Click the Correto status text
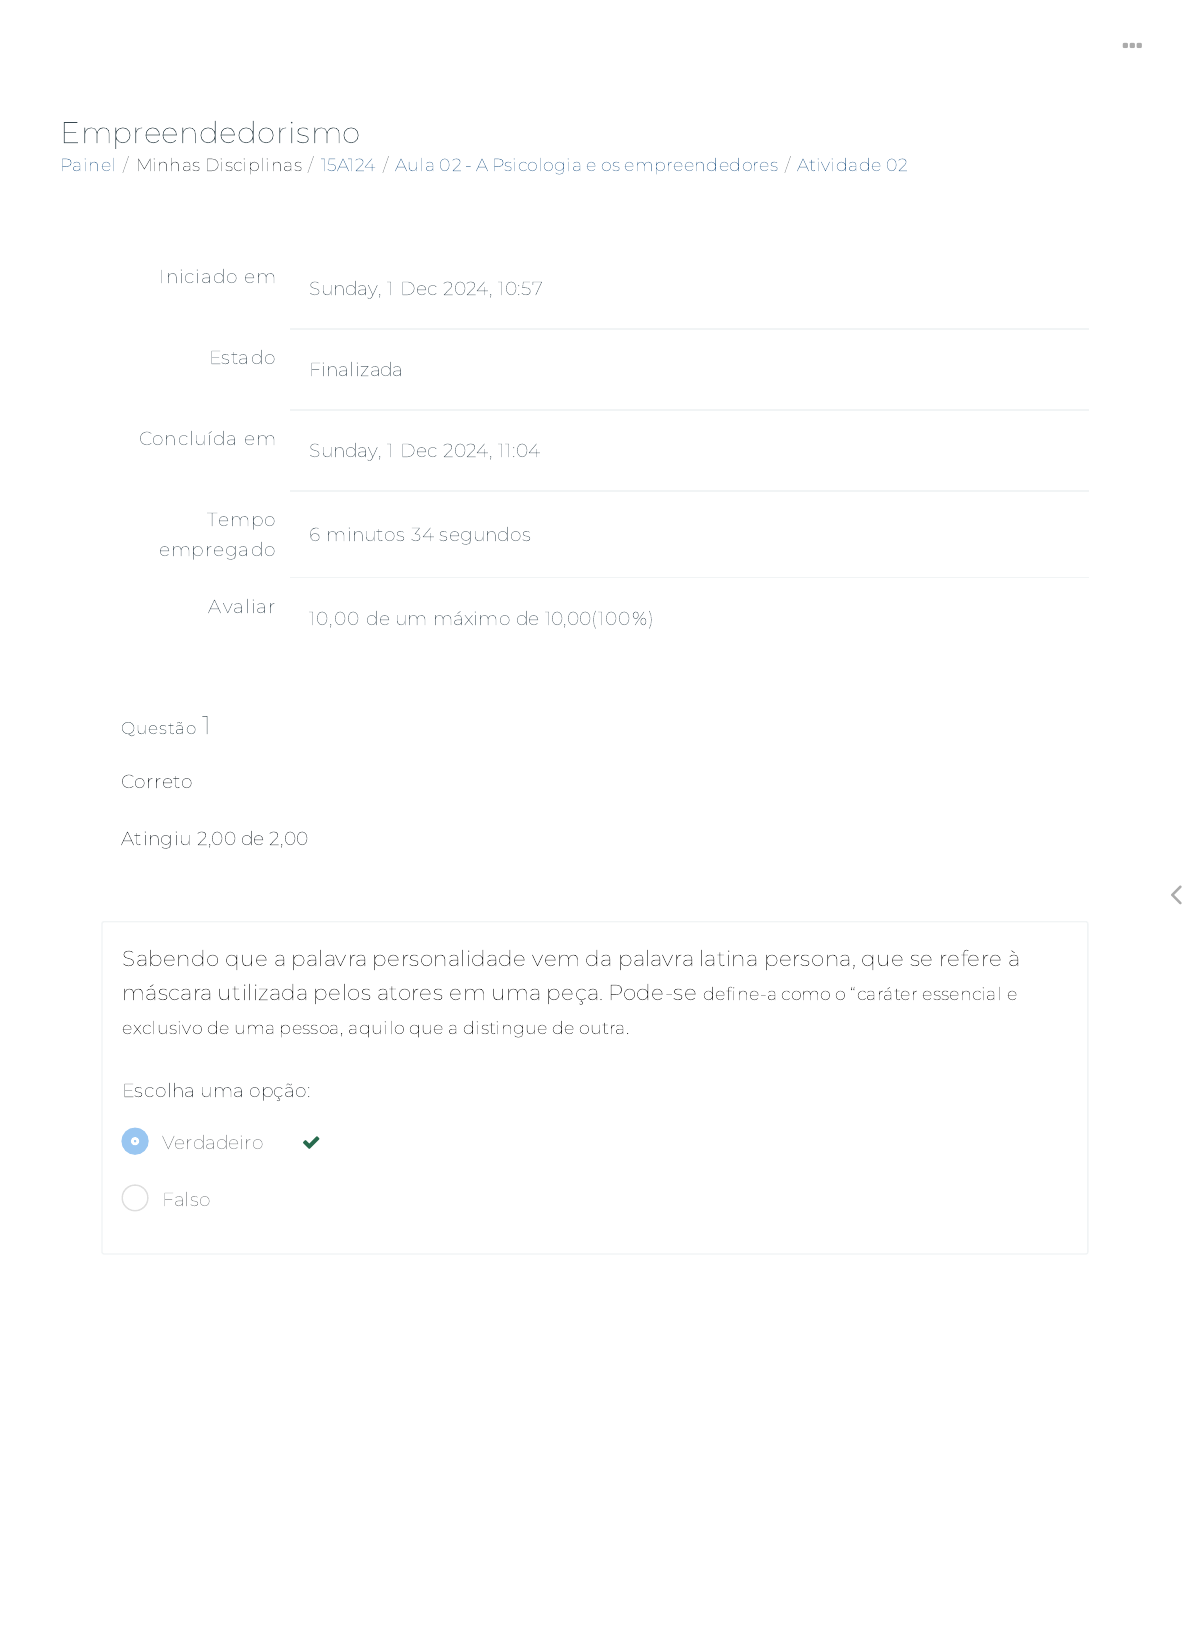 pos(156,782)
